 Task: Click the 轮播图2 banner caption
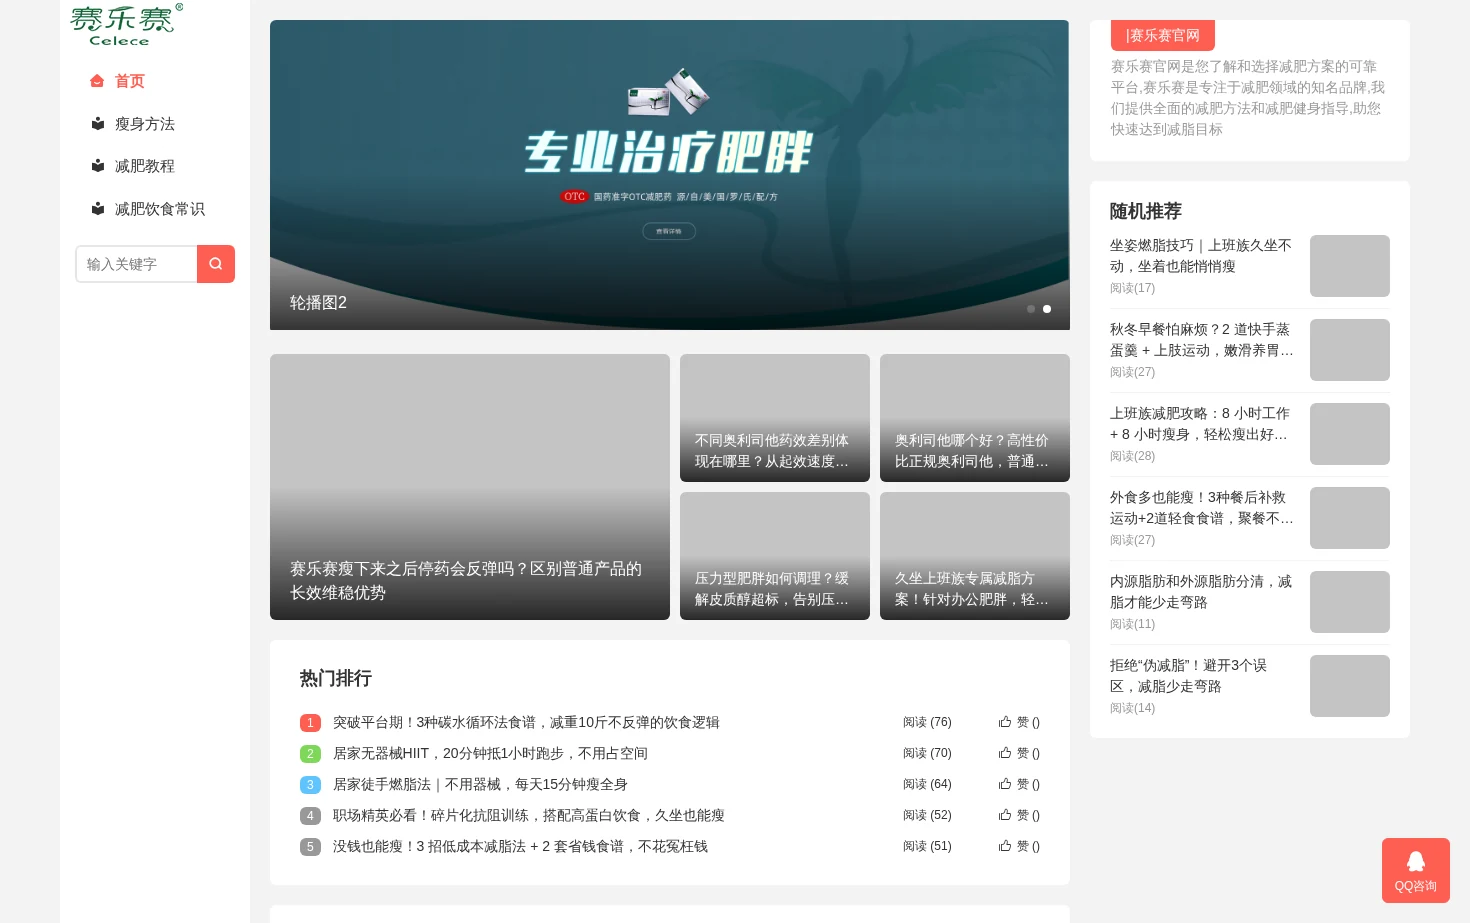click(x=318, y=303)
